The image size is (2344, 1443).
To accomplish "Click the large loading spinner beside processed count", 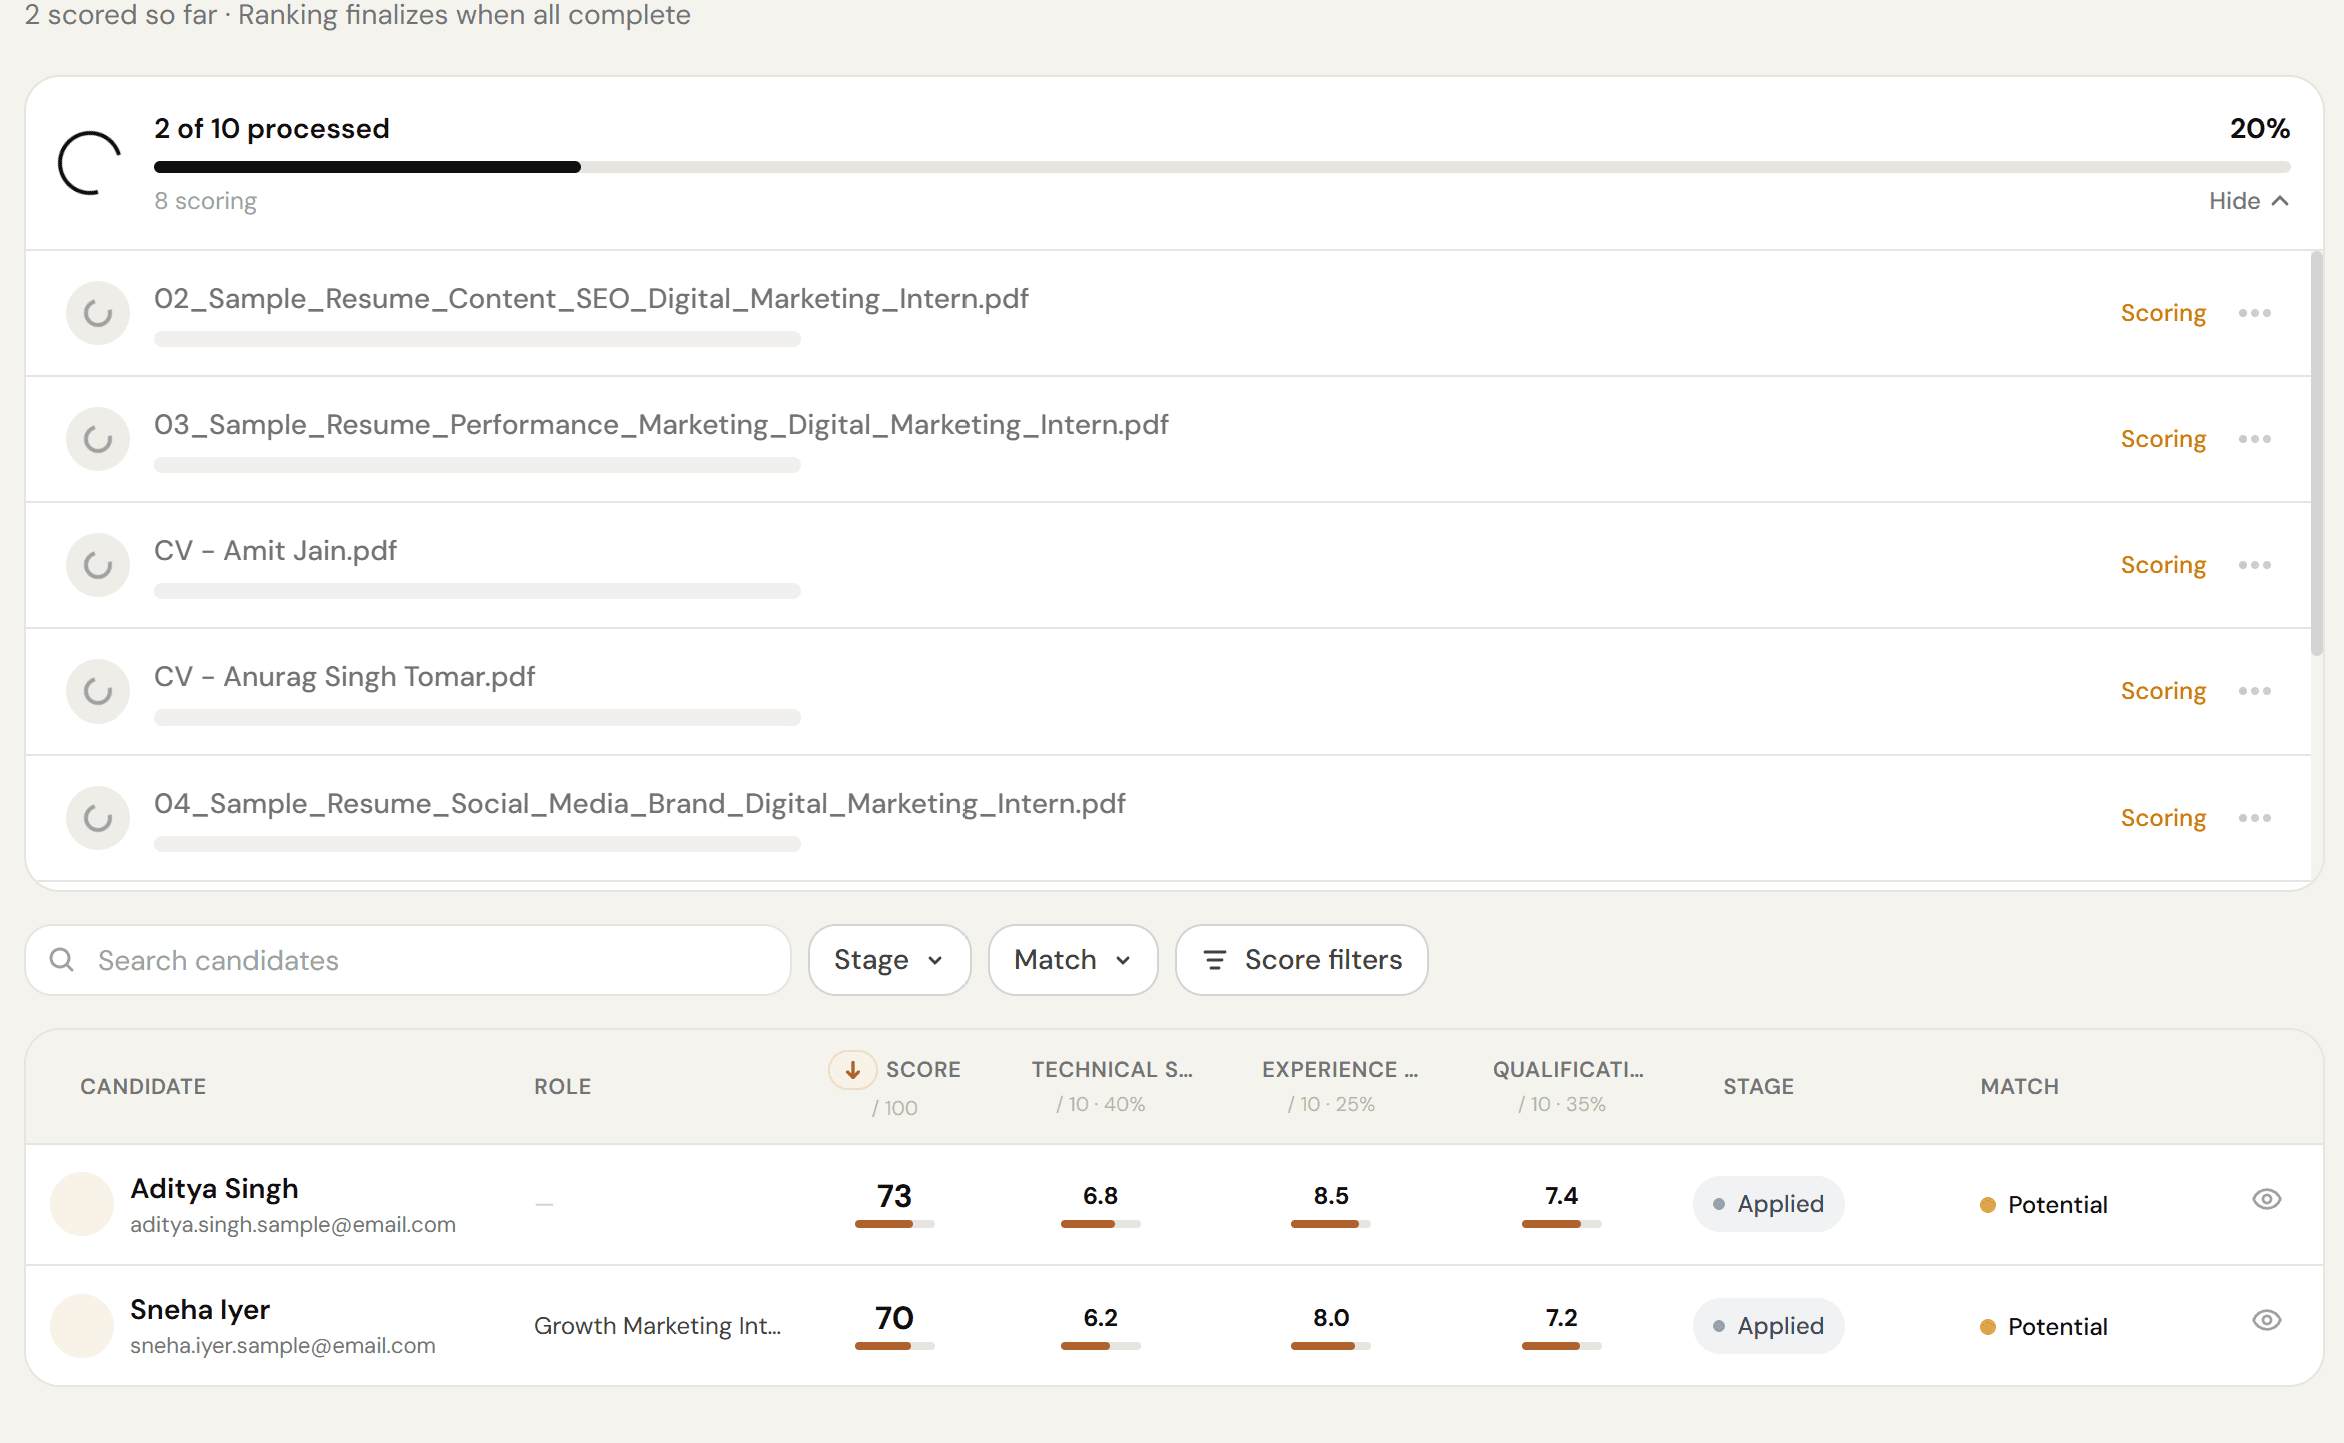I will tap(89, 163).
